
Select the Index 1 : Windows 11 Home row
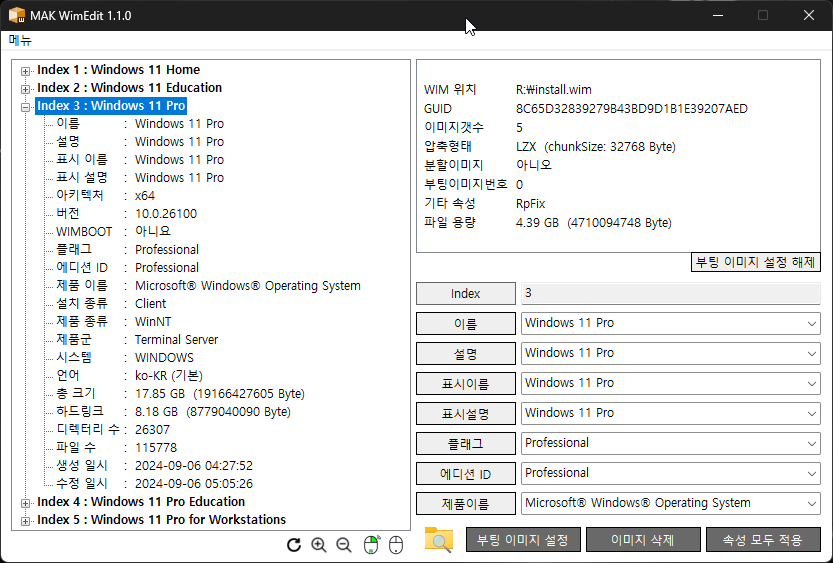coord(118,70)
